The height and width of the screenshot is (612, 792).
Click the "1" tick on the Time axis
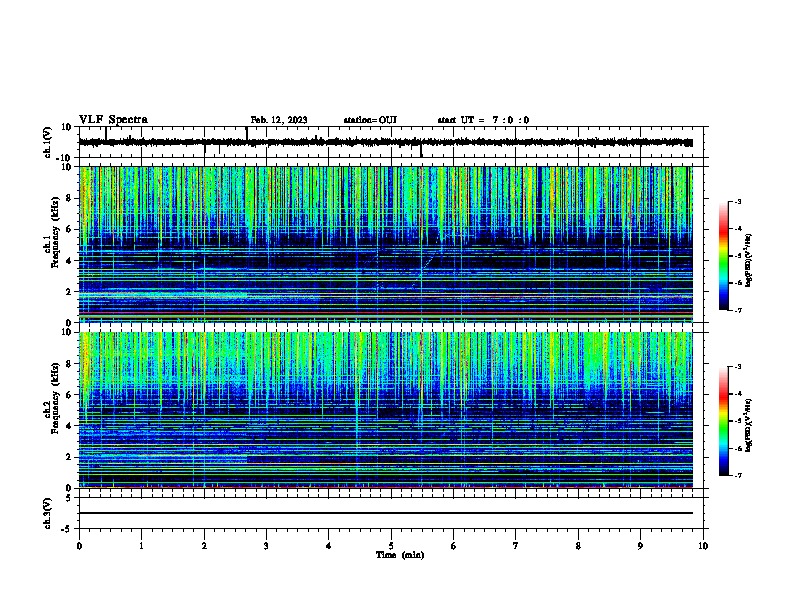click(x=141, y=546)
